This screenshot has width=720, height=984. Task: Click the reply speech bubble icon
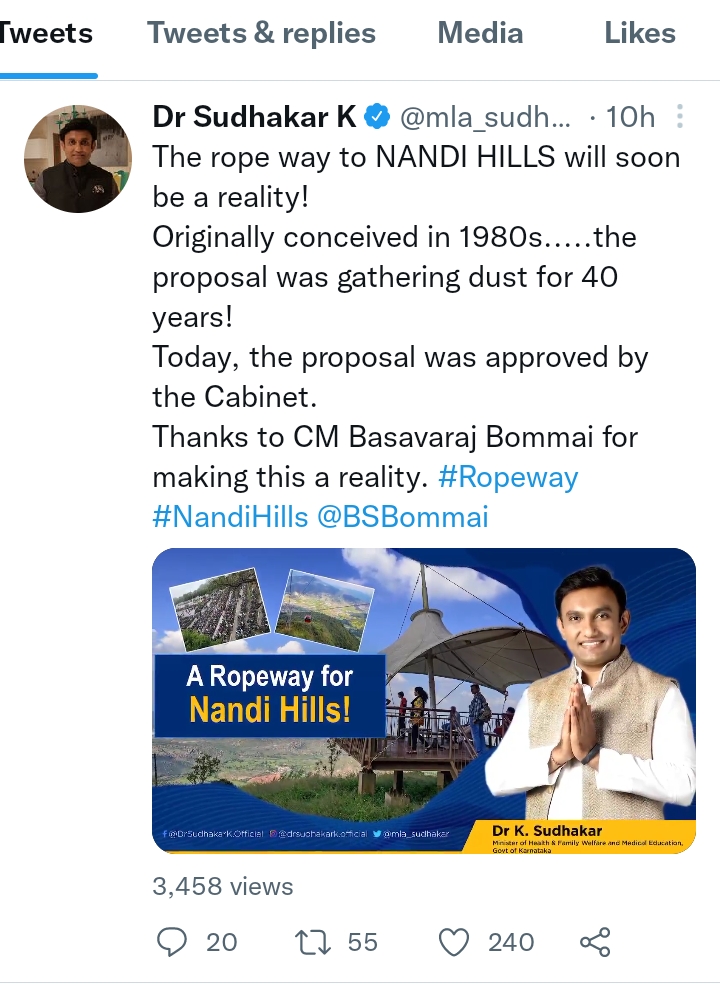pos(173,942)
